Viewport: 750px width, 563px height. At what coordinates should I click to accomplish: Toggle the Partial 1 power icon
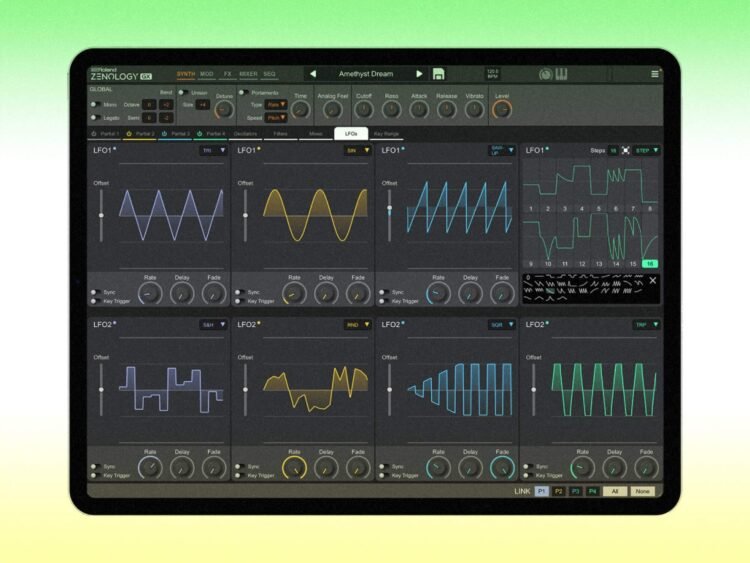[94, 134]
